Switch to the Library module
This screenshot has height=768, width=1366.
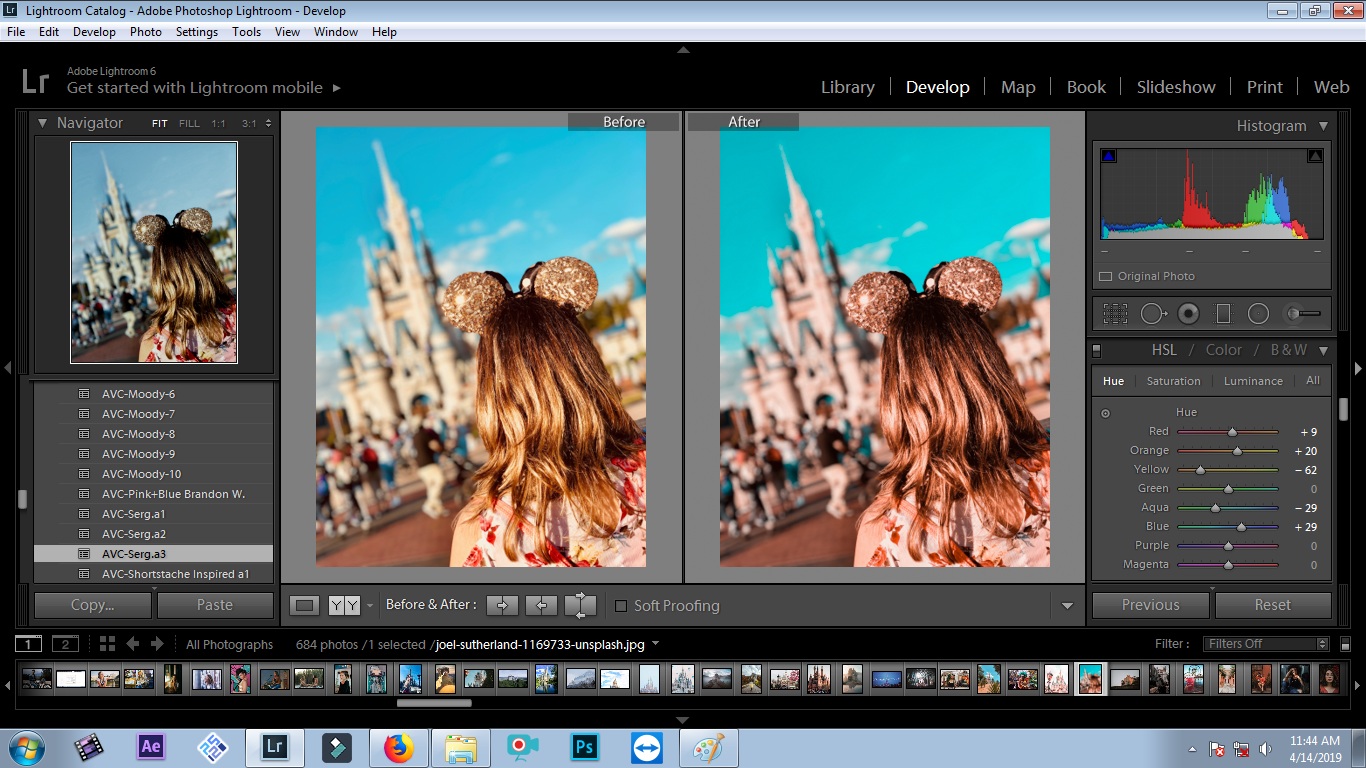(x=848, y=87)
